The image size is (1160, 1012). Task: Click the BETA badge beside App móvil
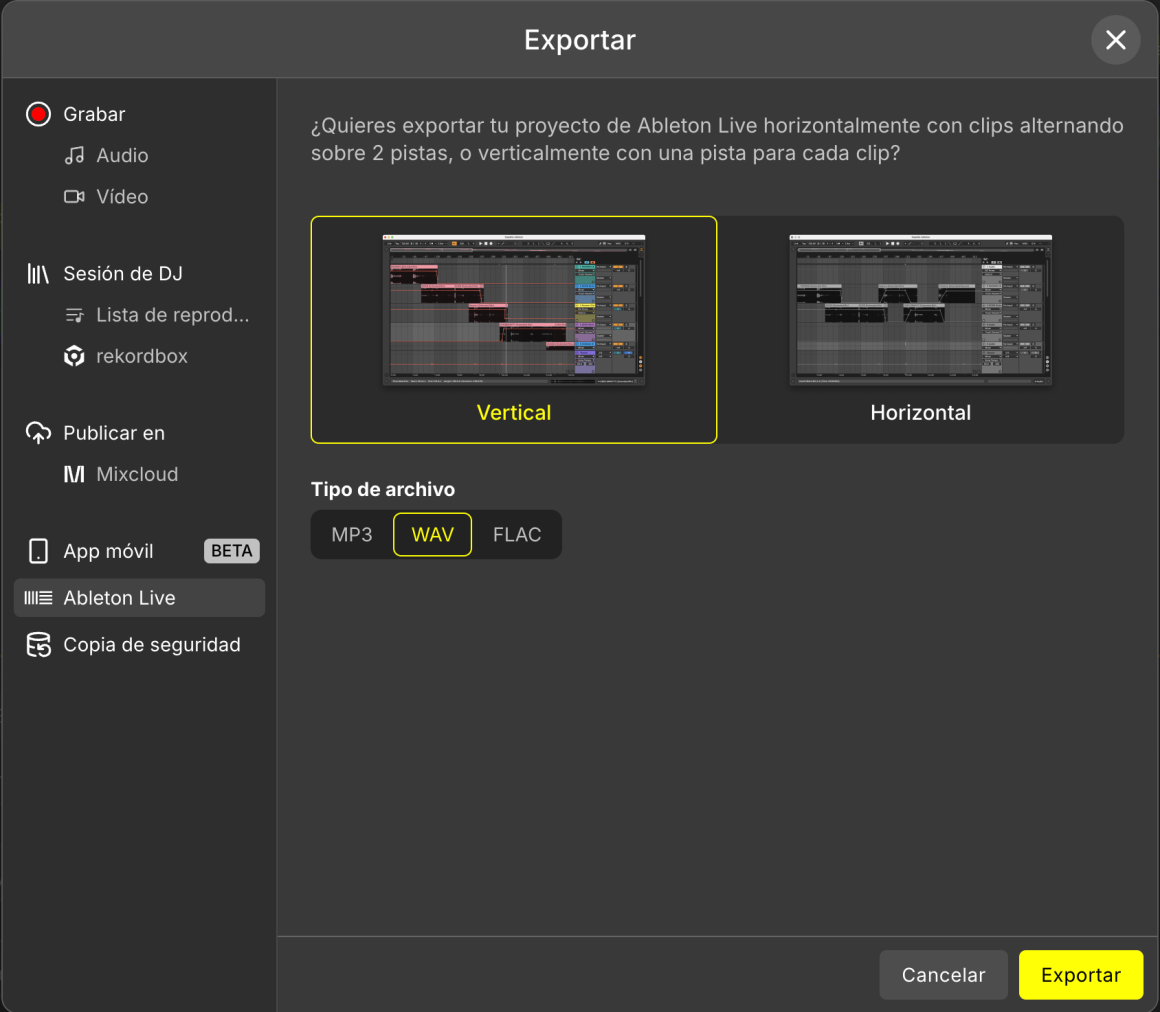tap(231, 551)
